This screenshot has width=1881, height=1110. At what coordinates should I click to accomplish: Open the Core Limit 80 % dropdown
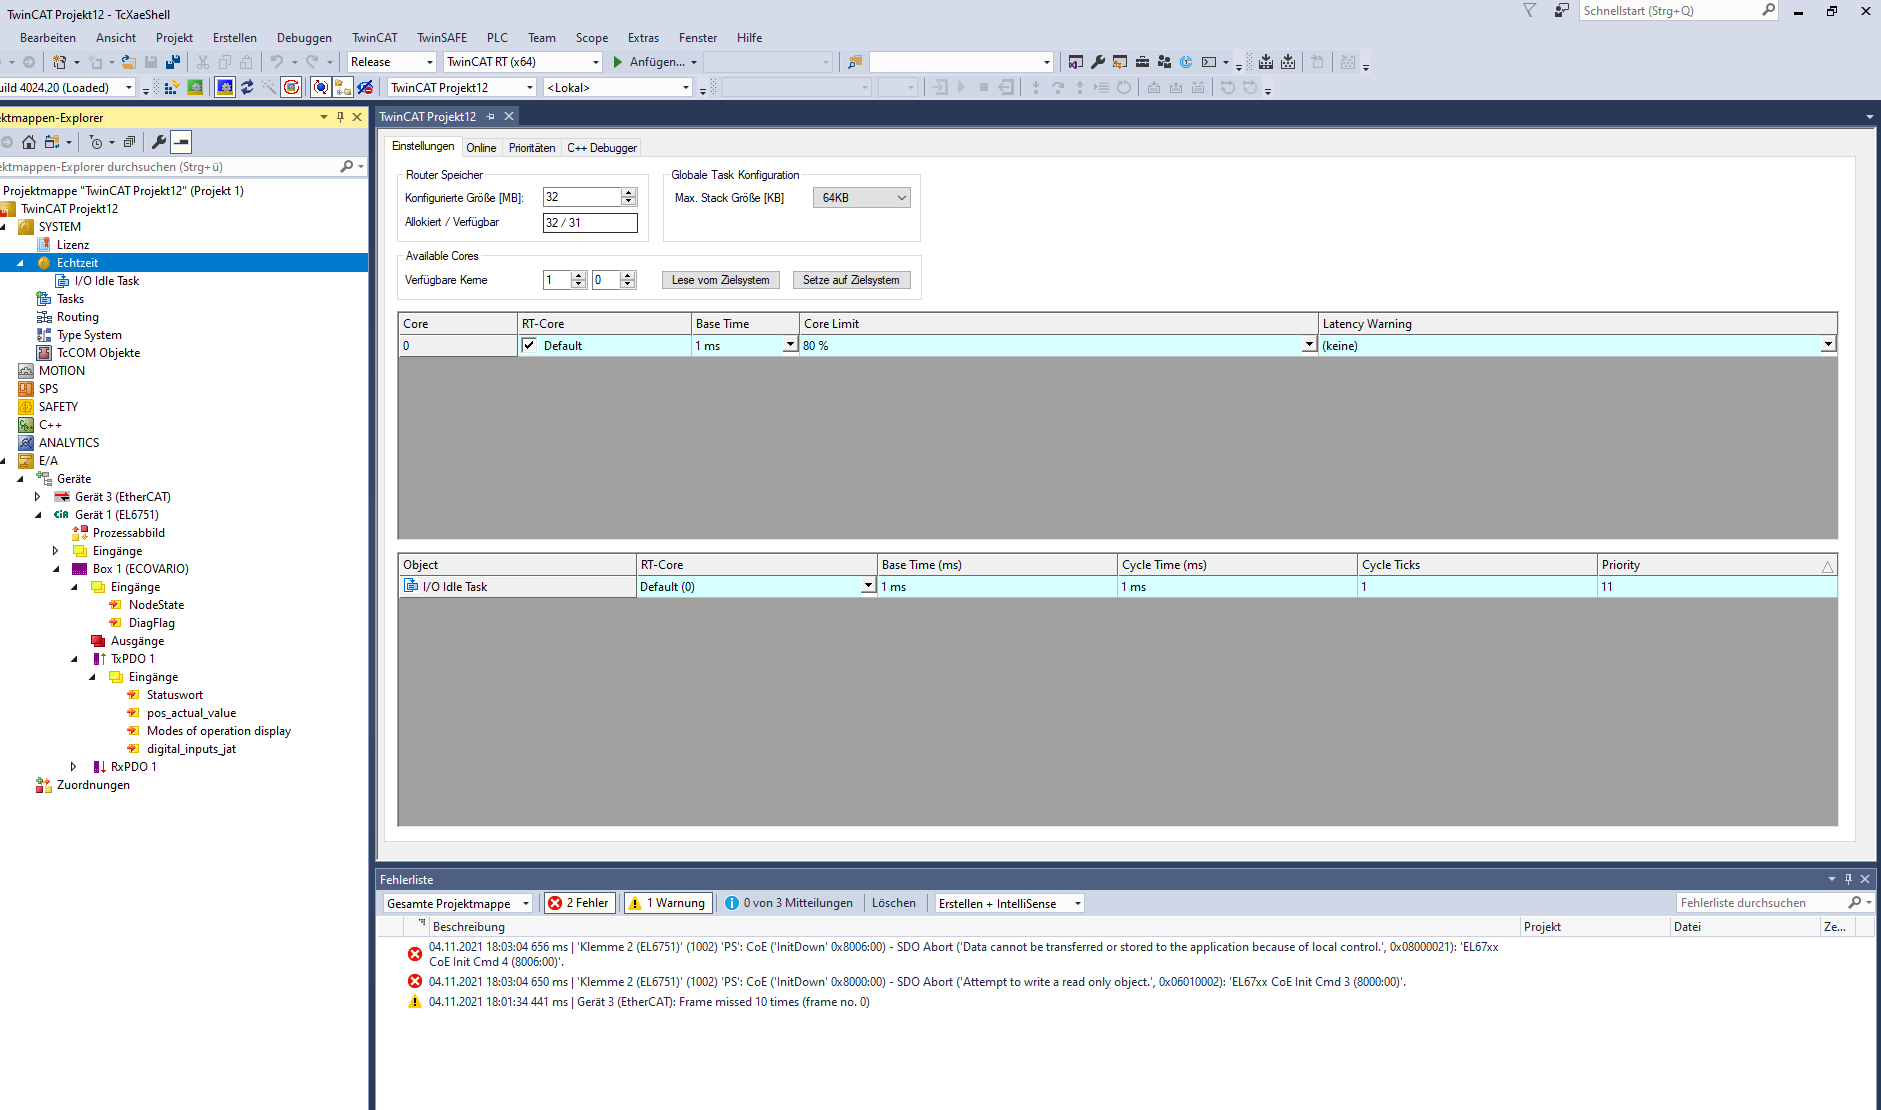point(1309,345)
